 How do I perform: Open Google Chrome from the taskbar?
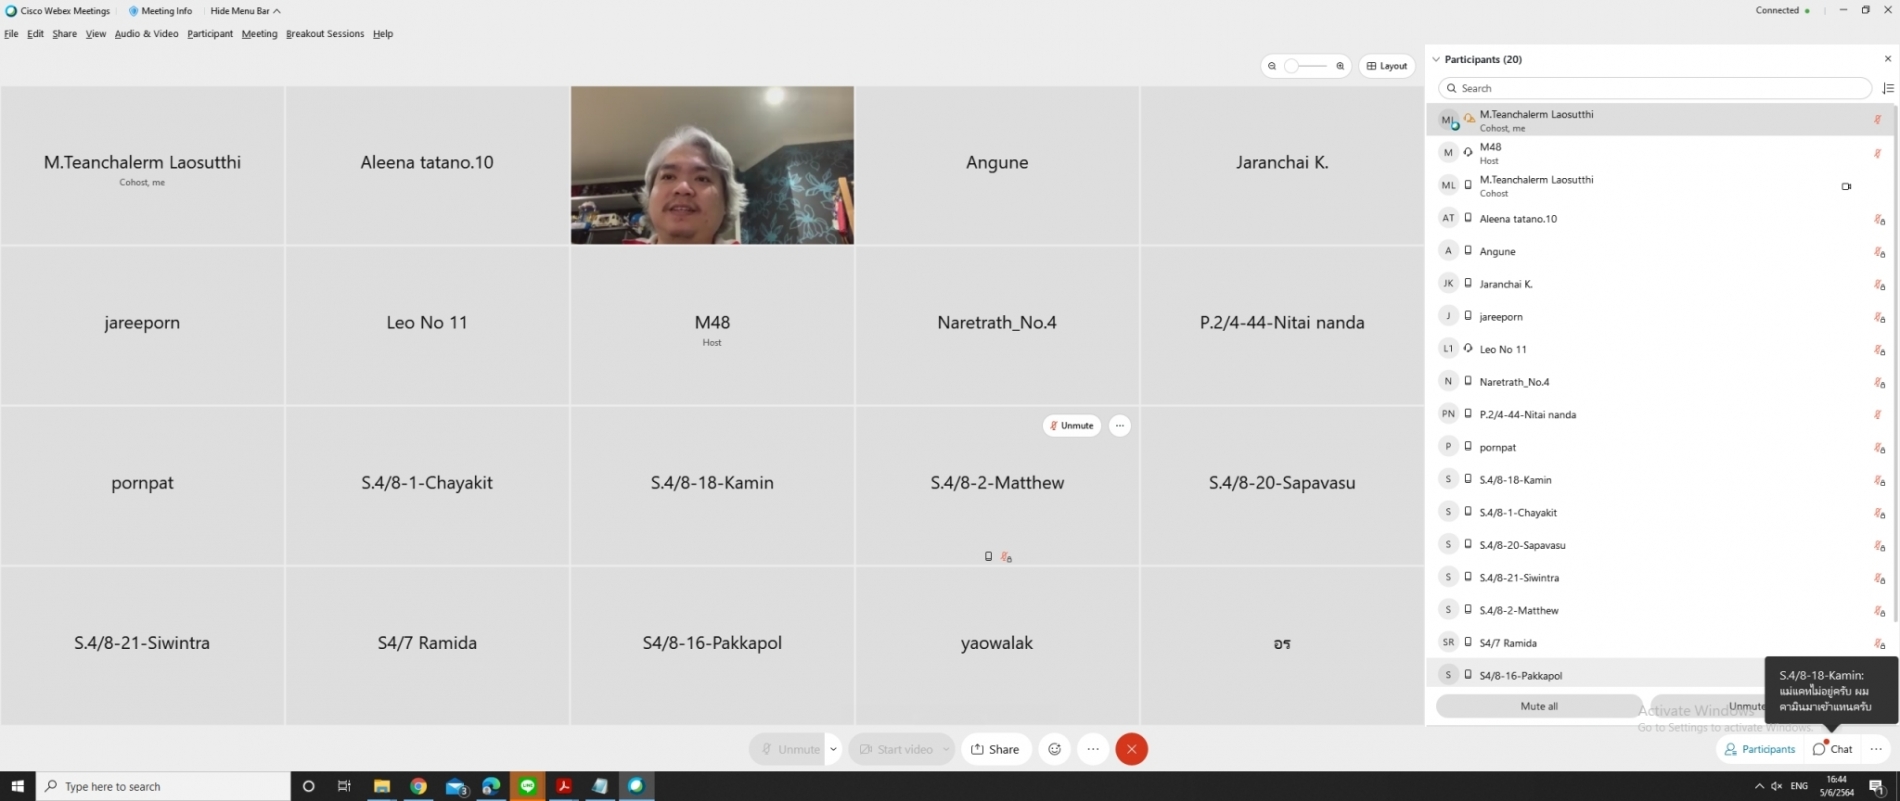coord(418,786)
